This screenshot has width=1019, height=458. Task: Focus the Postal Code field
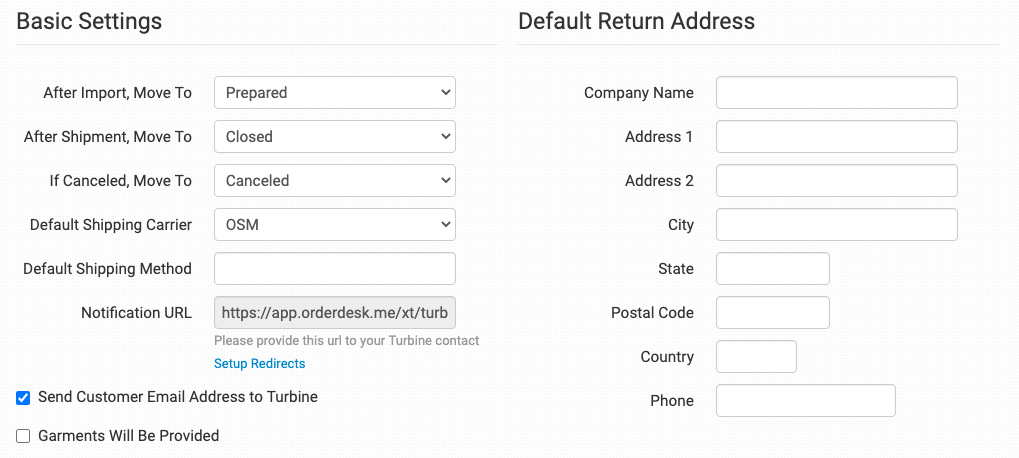773,313
